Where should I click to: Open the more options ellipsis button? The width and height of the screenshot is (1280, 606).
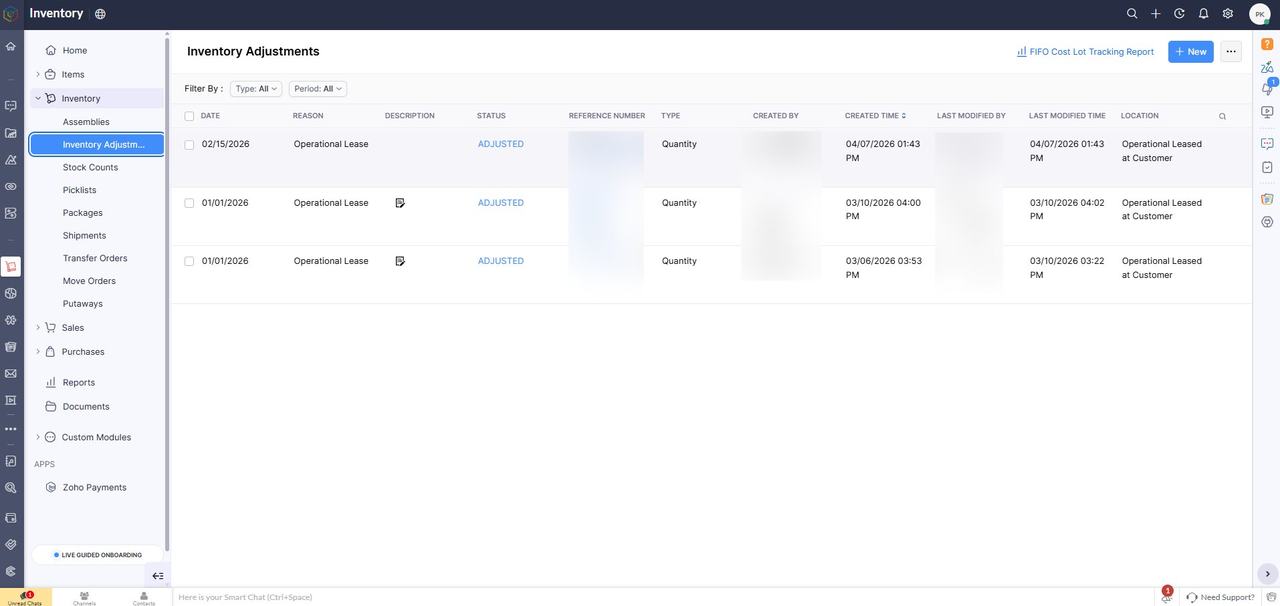point(1231,51)
